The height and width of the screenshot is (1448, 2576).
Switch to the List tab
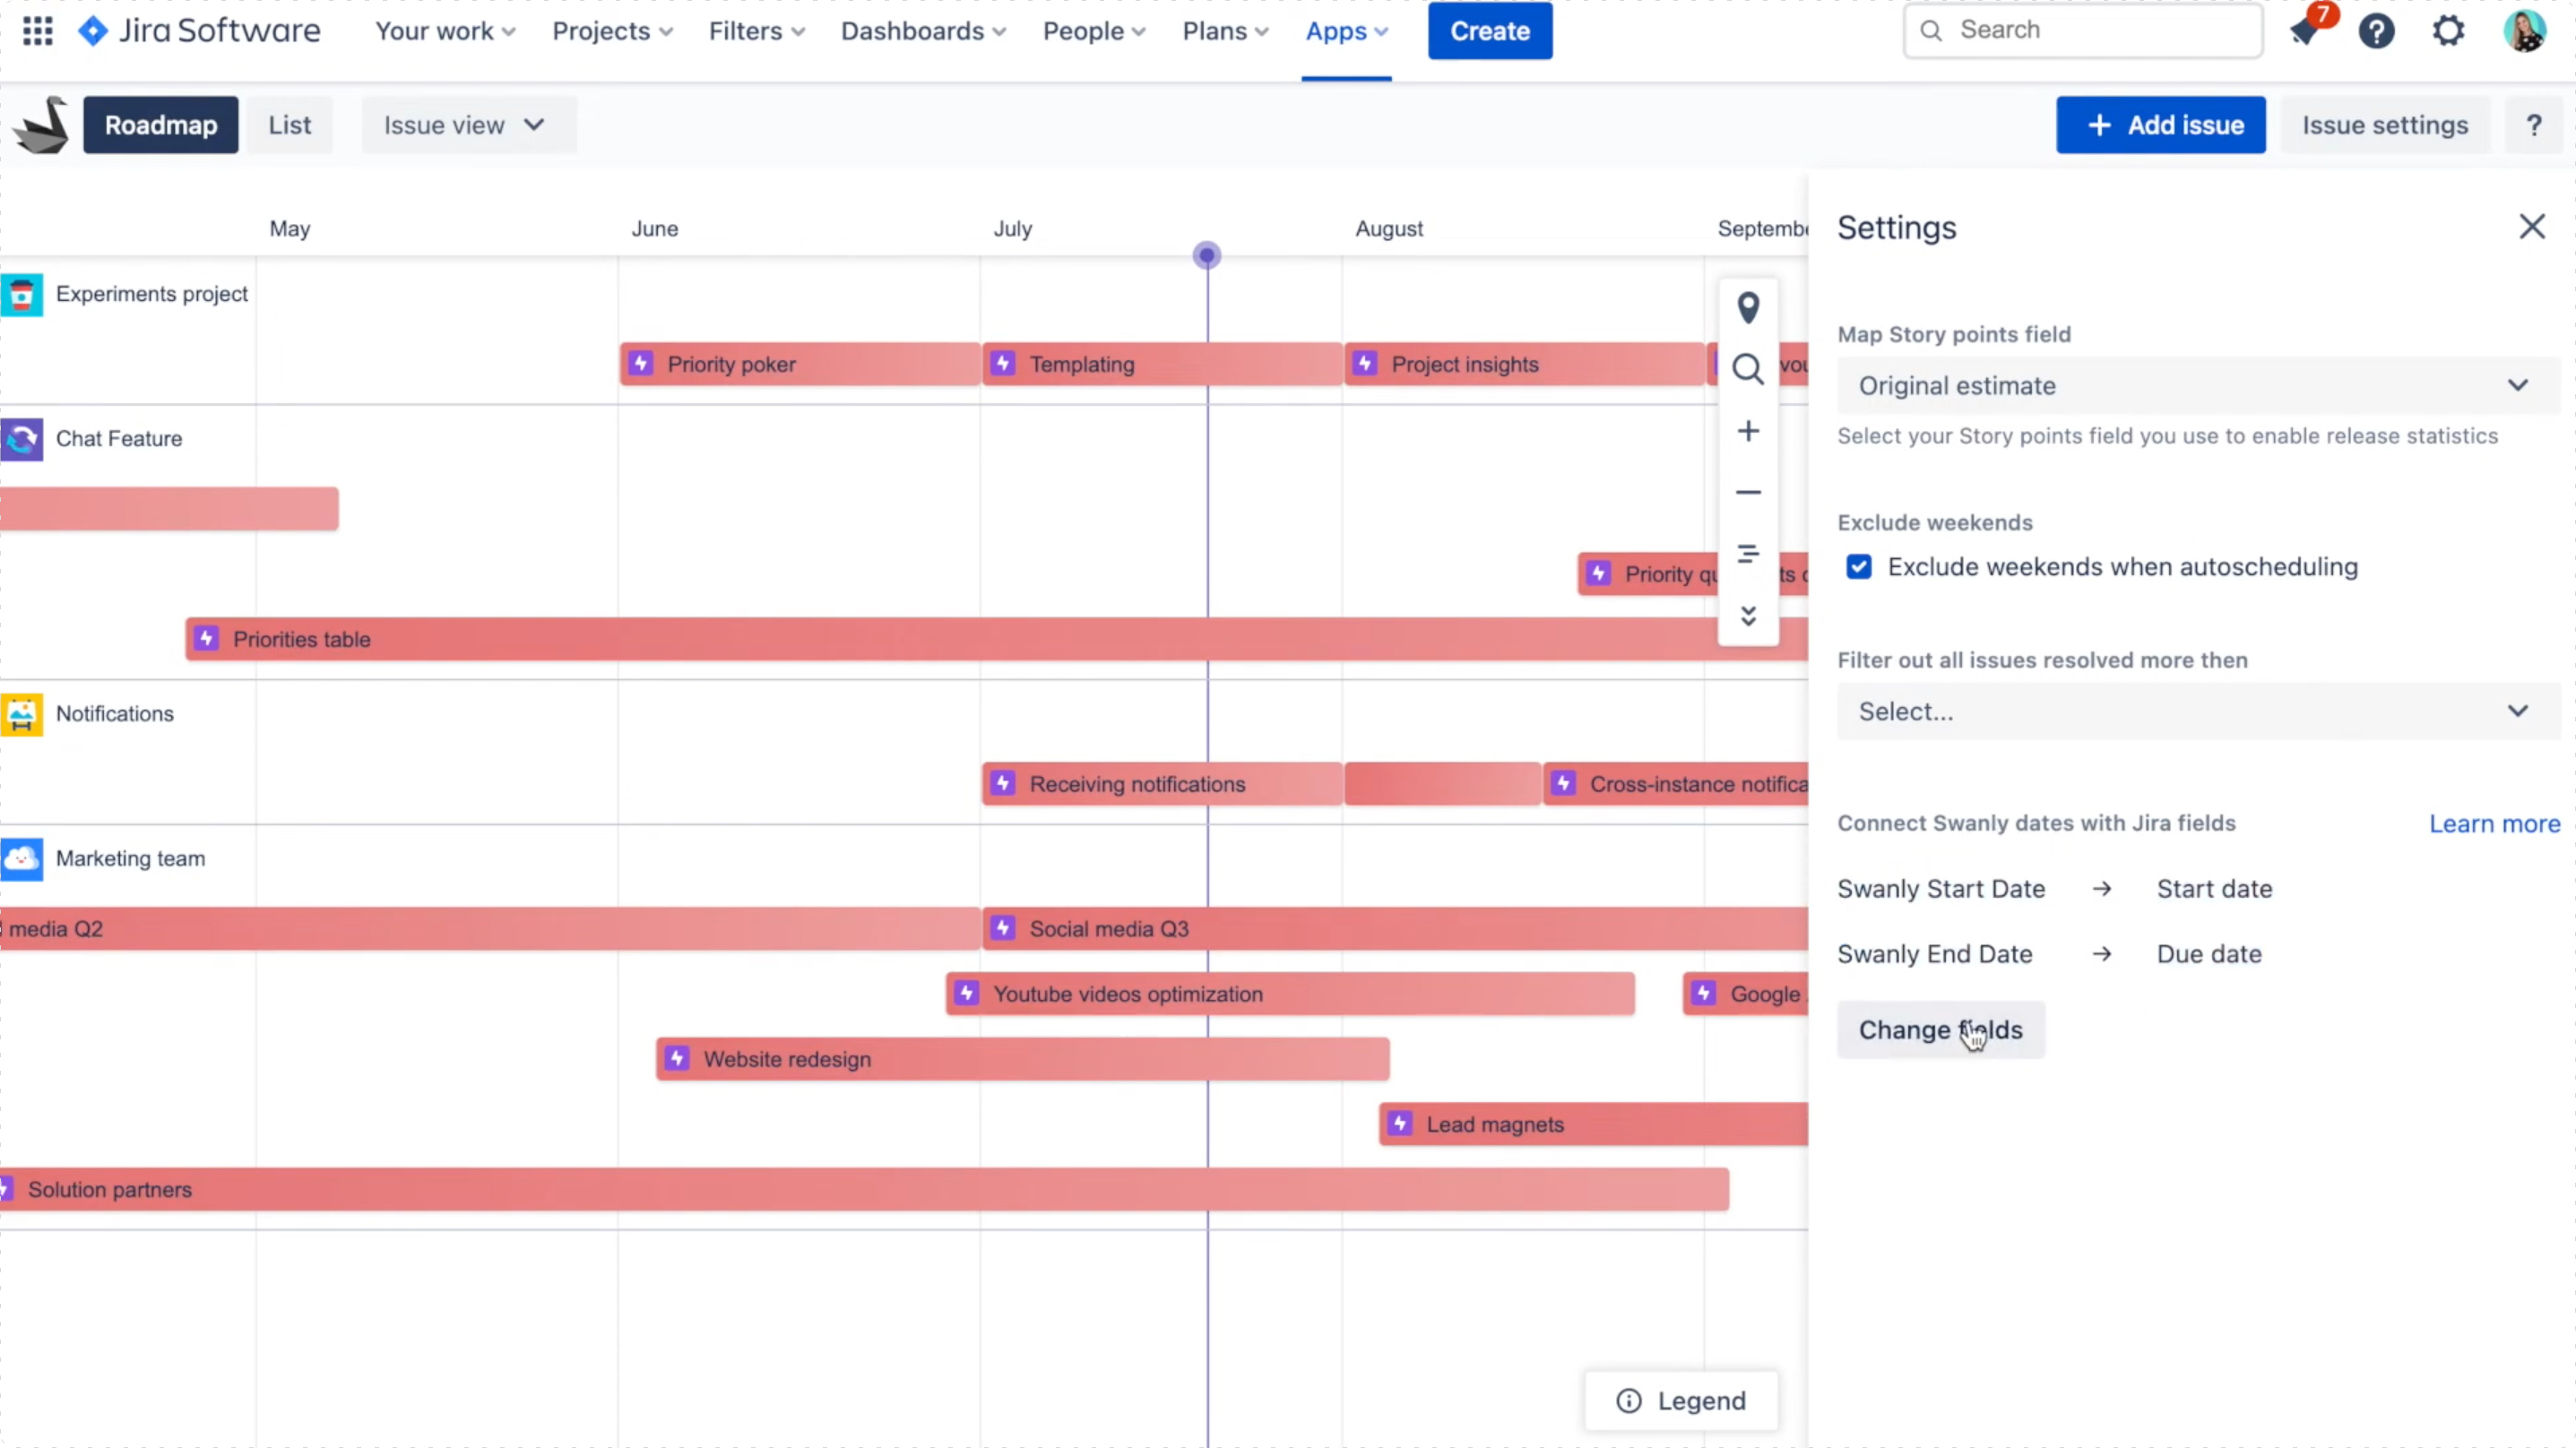(x=289, y=125)
